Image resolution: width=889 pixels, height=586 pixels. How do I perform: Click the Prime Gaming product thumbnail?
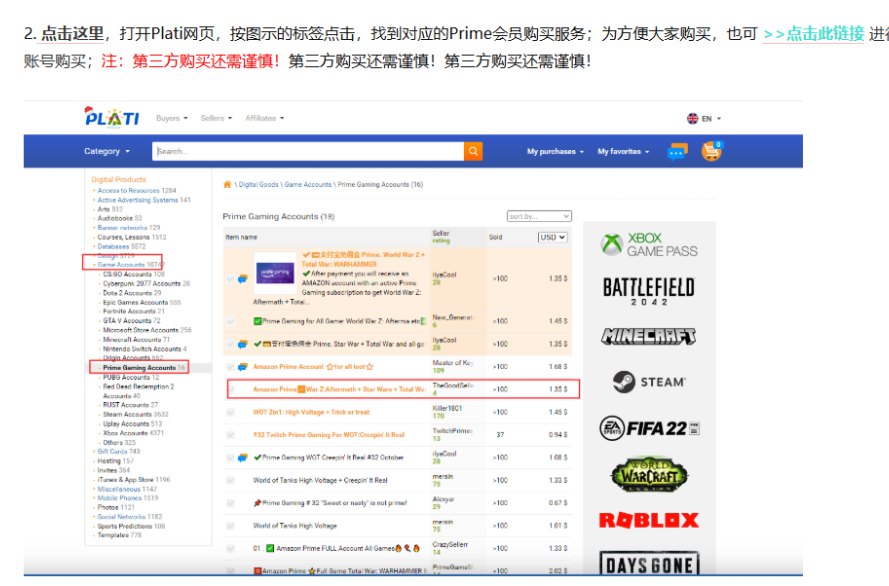tap(275, 273)
